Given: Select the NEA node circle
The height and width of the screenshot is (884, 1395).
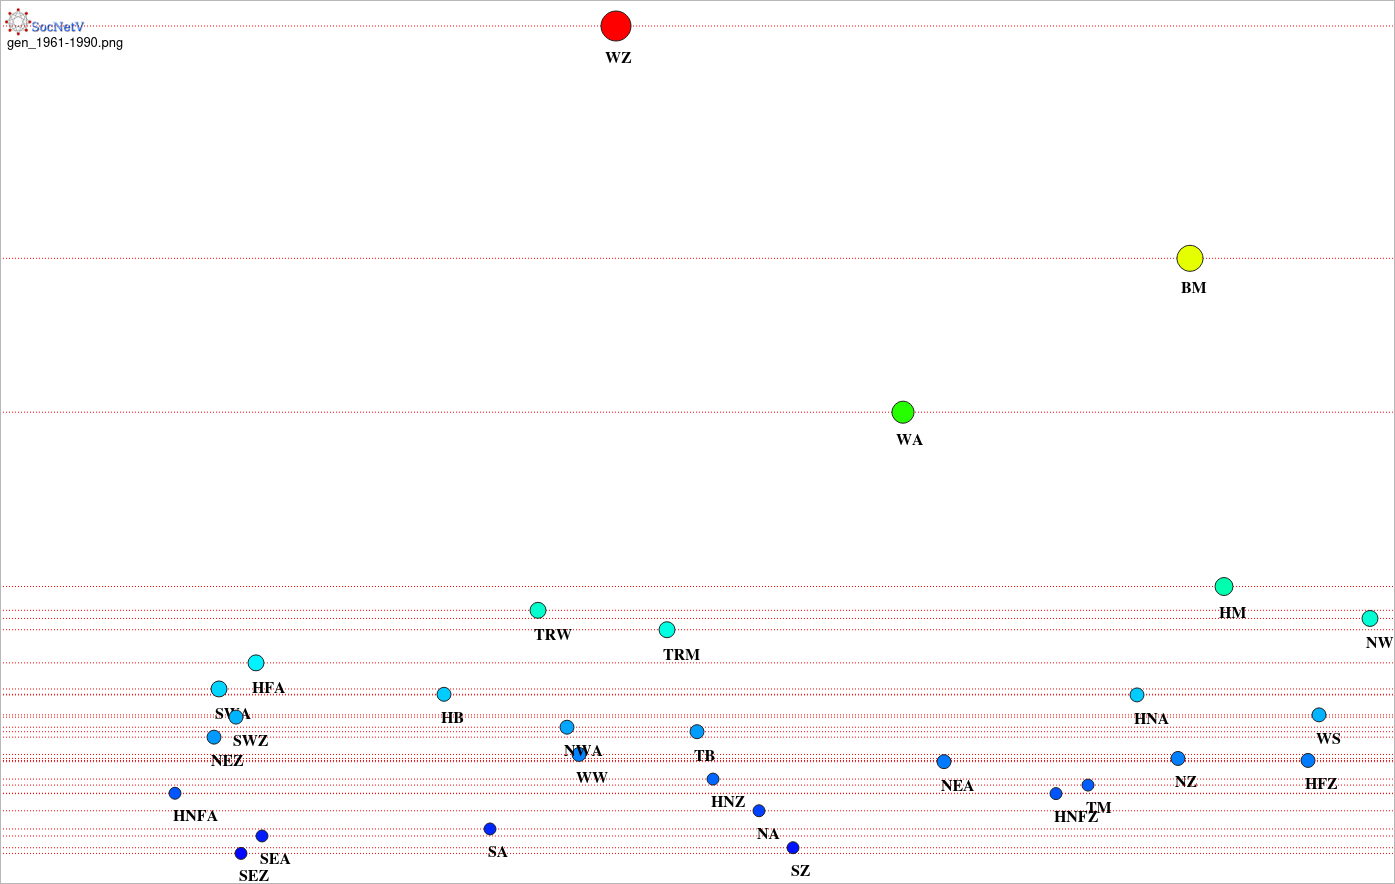Looking at the screenshot, I should (x=944, y=762).
